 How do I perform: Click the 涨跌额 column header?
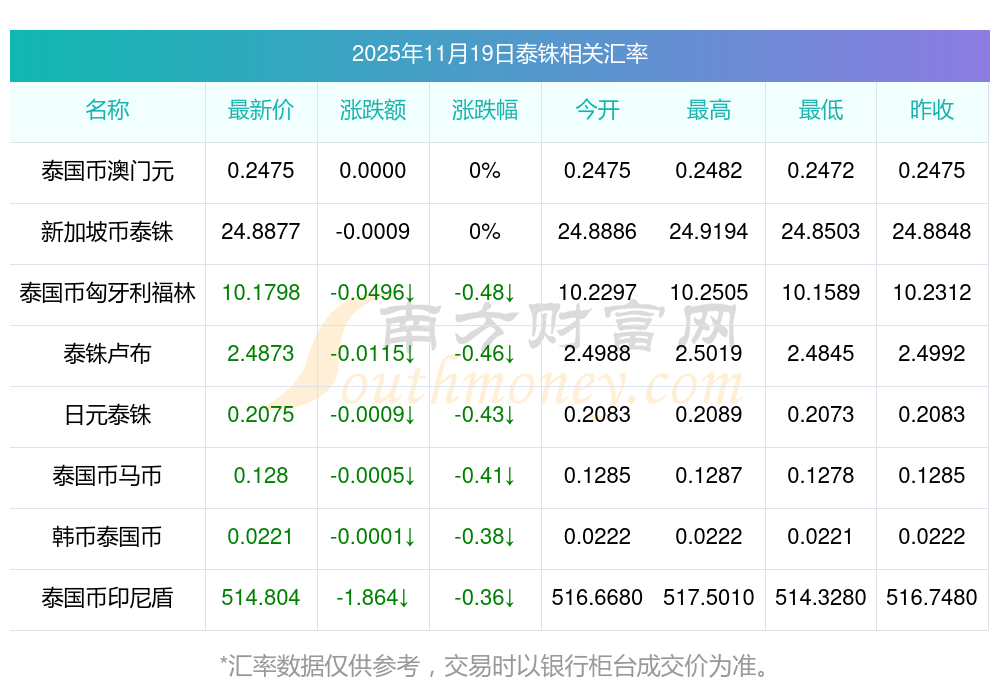click(x=373, y=111)
